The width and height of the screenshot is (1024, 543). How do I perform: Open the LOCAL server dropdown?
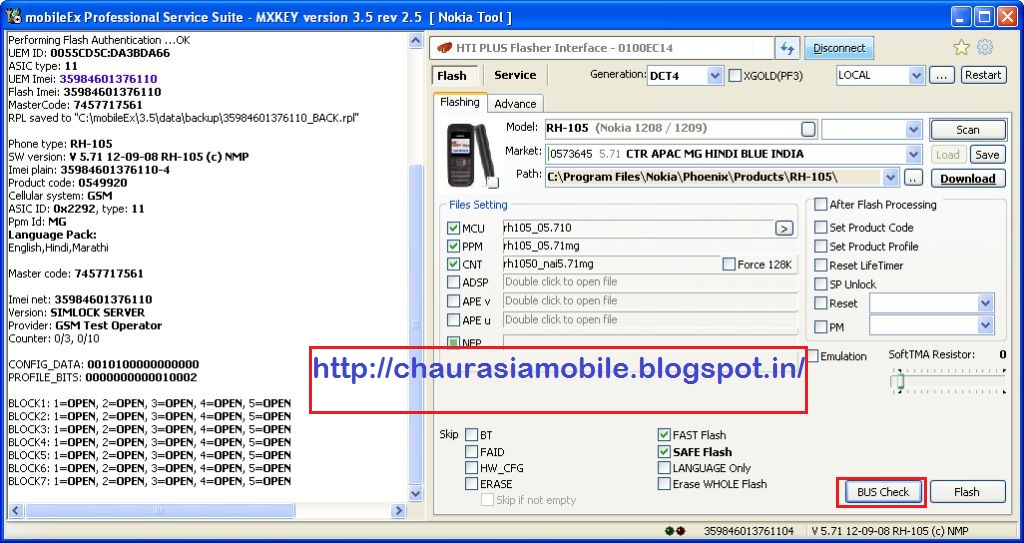[916, 75]
